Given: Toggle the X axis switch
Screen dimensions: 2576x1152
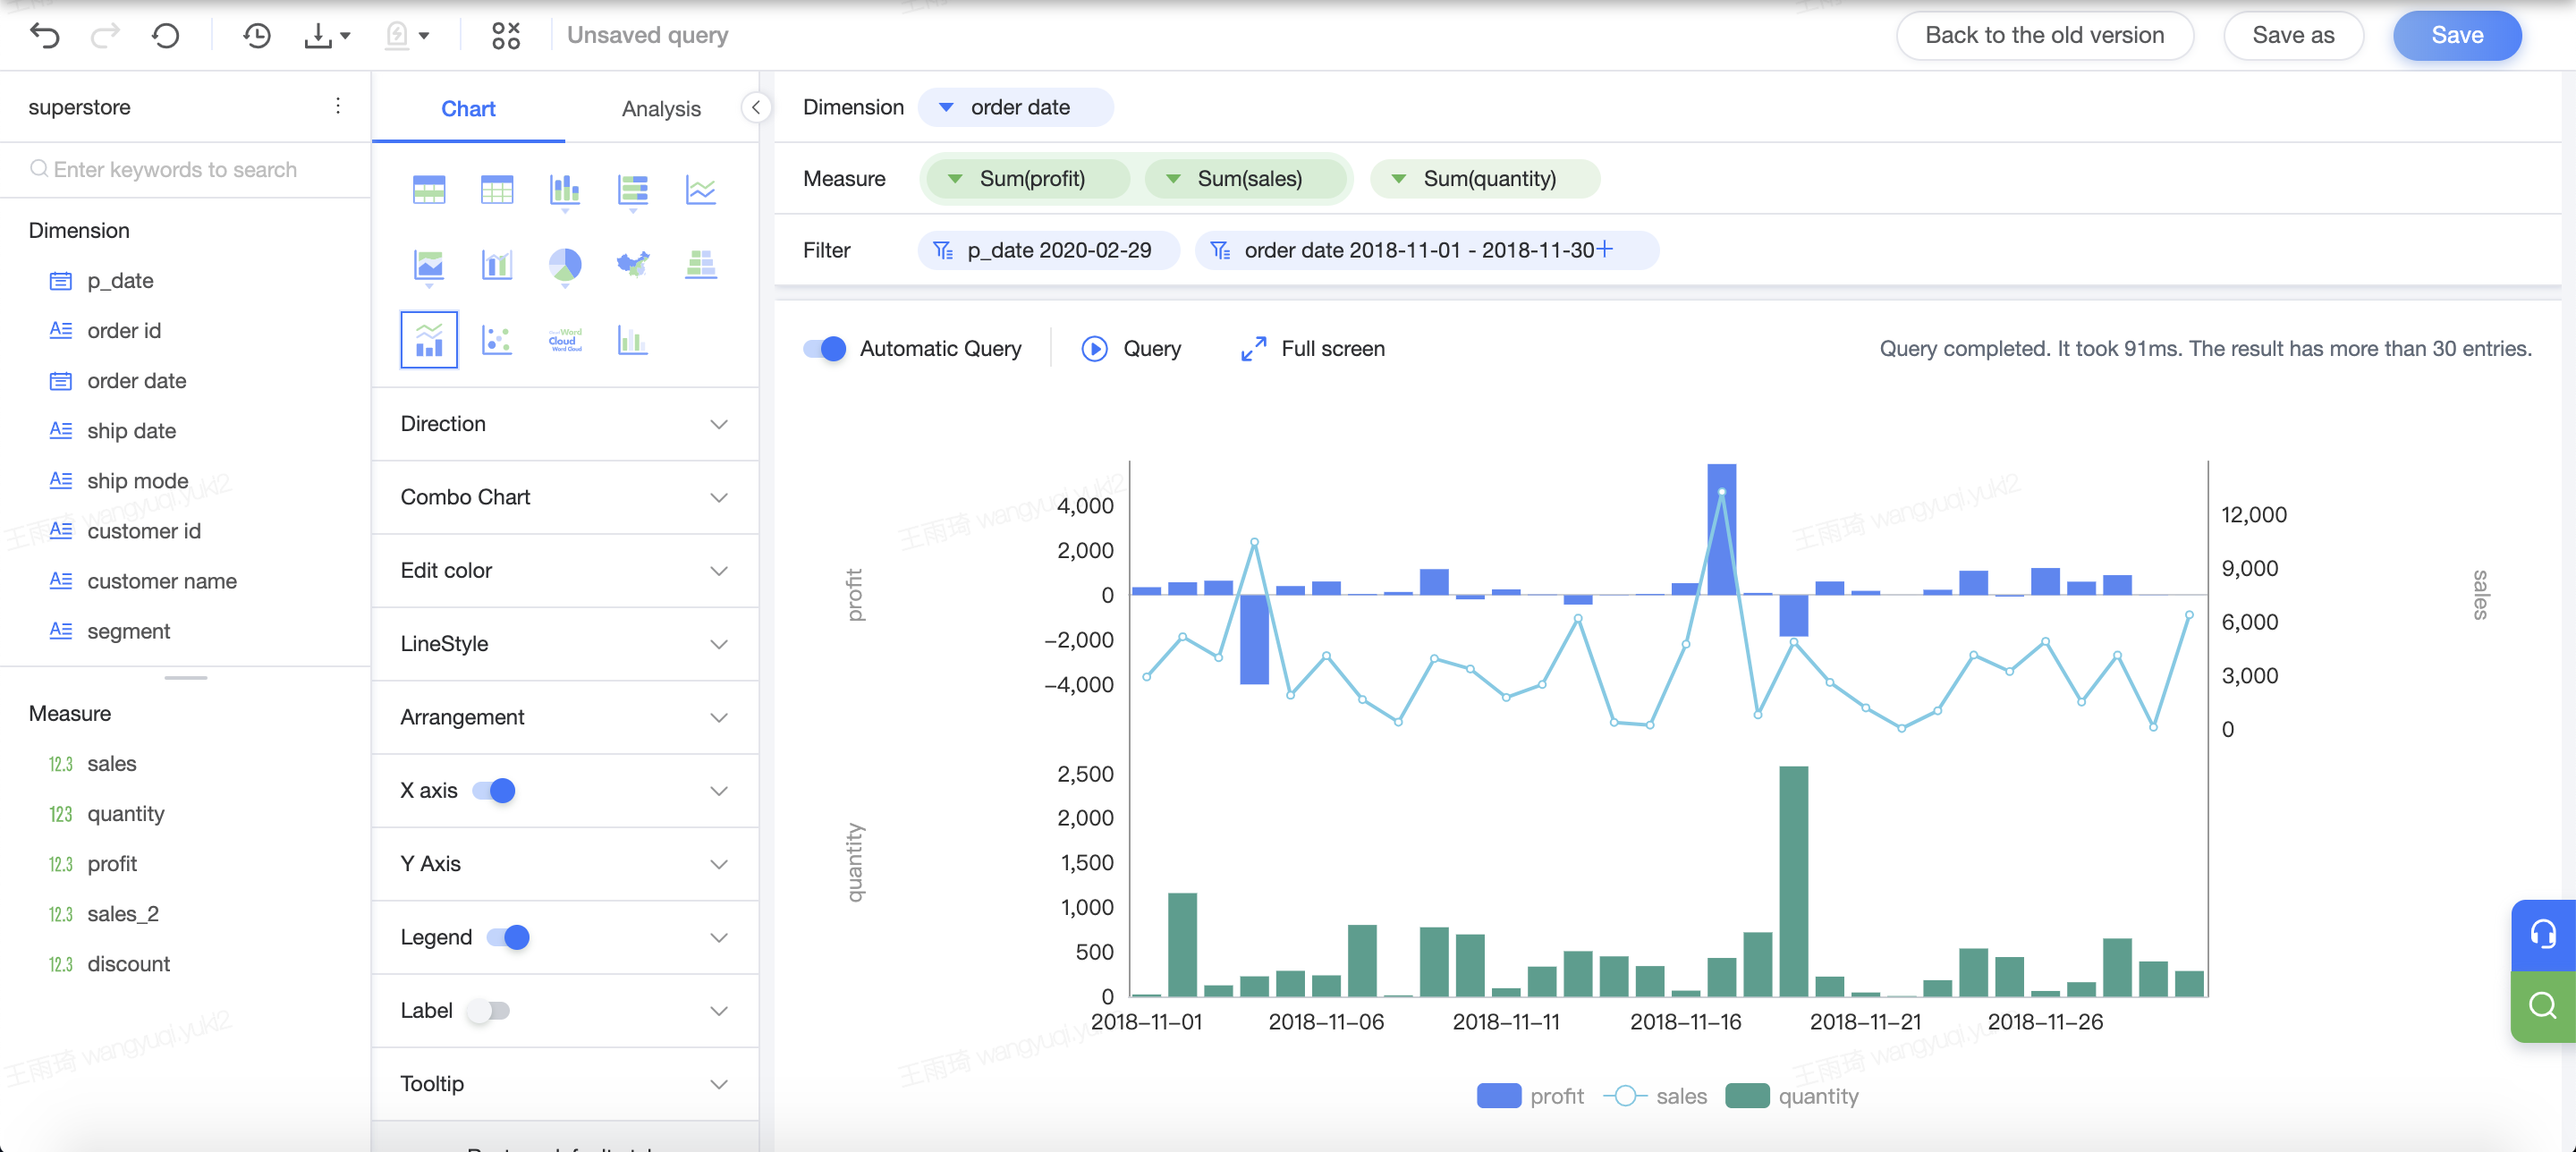Looking at the screenshot, I should point(494,791).
